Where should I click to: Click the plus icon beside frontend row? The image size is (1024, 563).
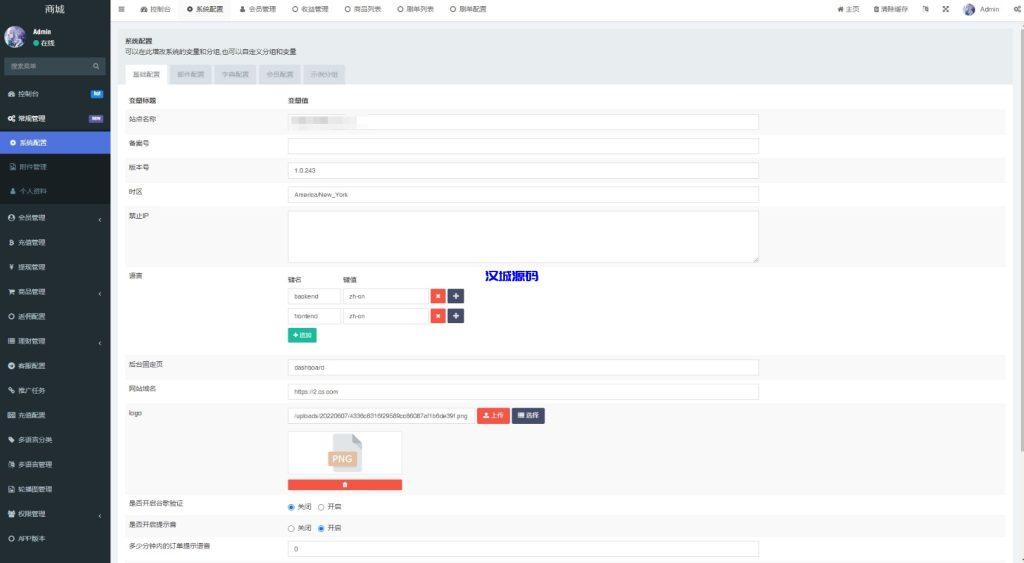click(x=456, y=316)
